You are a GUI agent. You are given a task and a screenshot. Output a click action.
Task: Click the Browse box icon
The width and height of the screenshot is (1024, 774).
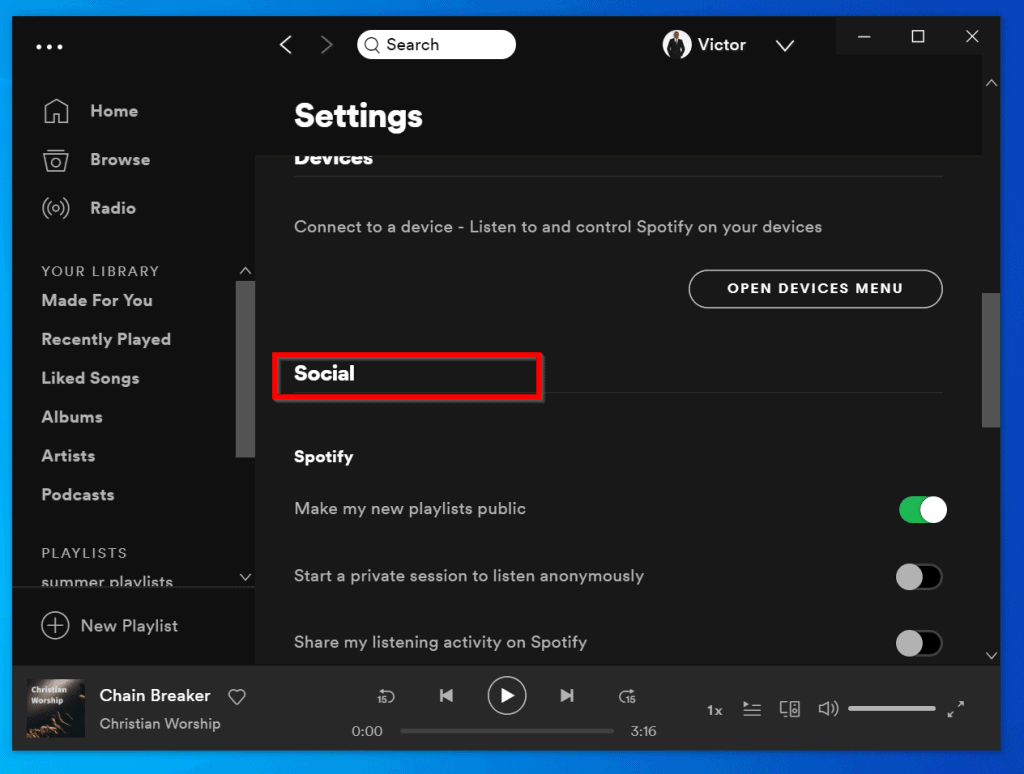(x=56, y=160)
